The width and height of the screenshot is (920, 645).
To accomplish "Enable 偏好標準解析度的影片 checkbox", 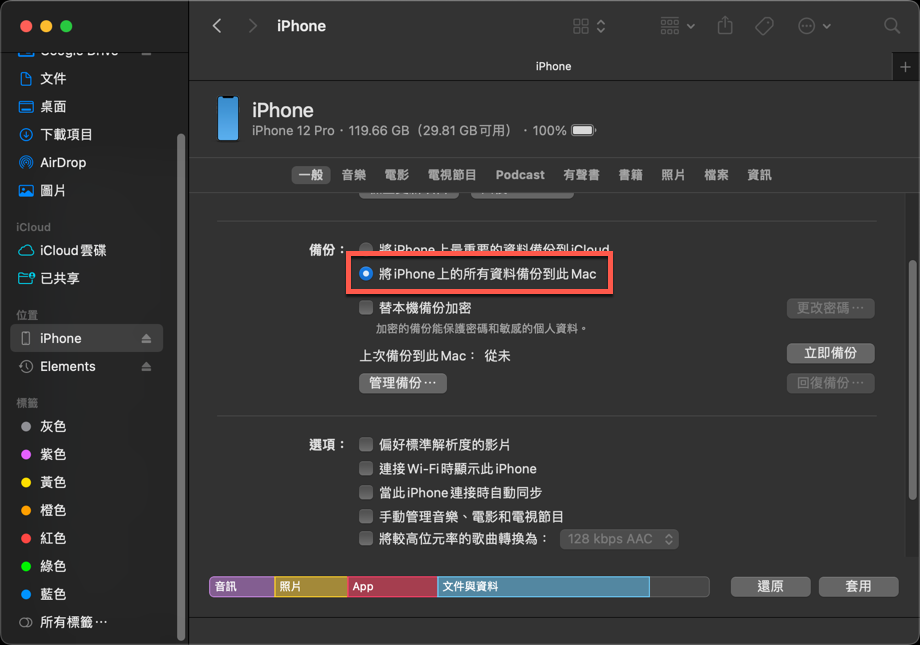I will [x=366, y=444].
